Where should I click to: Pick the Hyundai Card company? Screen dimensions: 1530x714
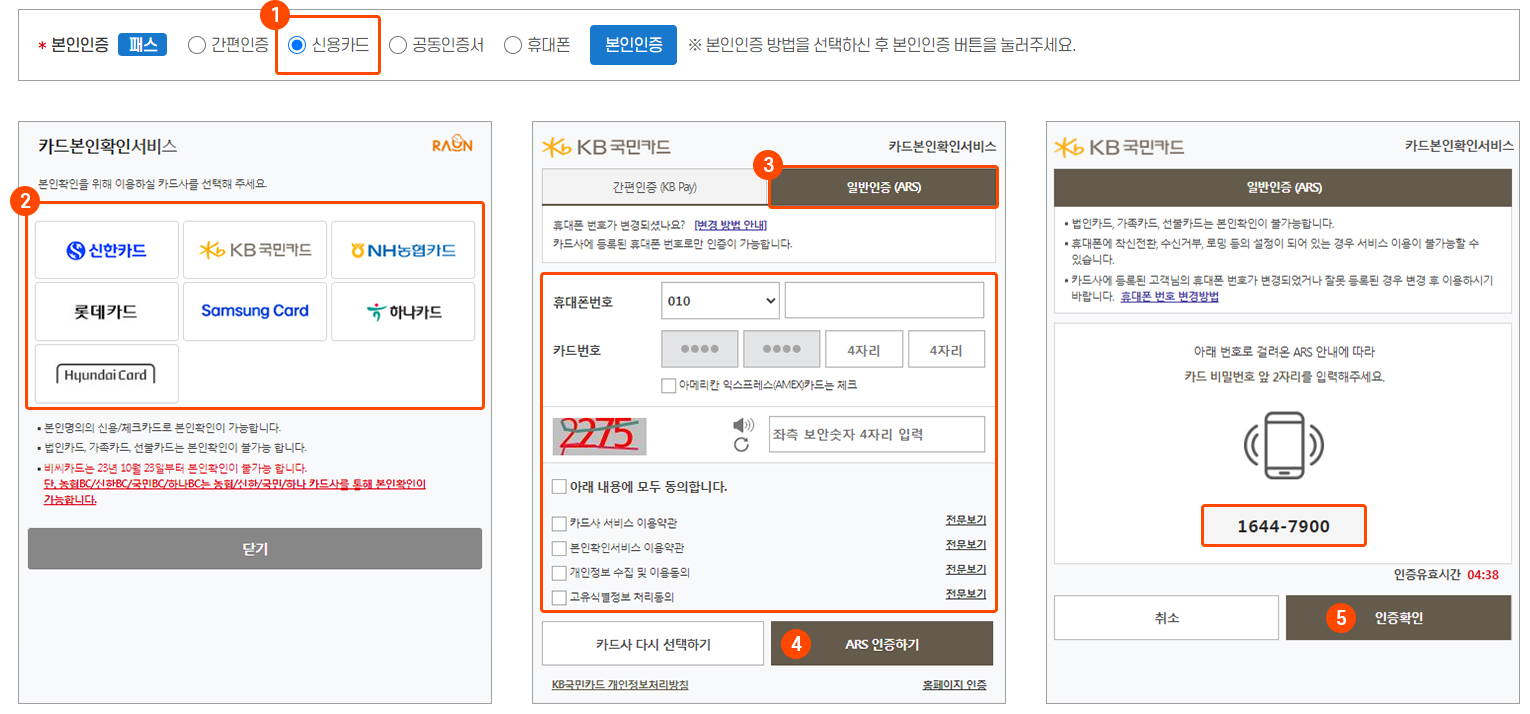[107, 374]
